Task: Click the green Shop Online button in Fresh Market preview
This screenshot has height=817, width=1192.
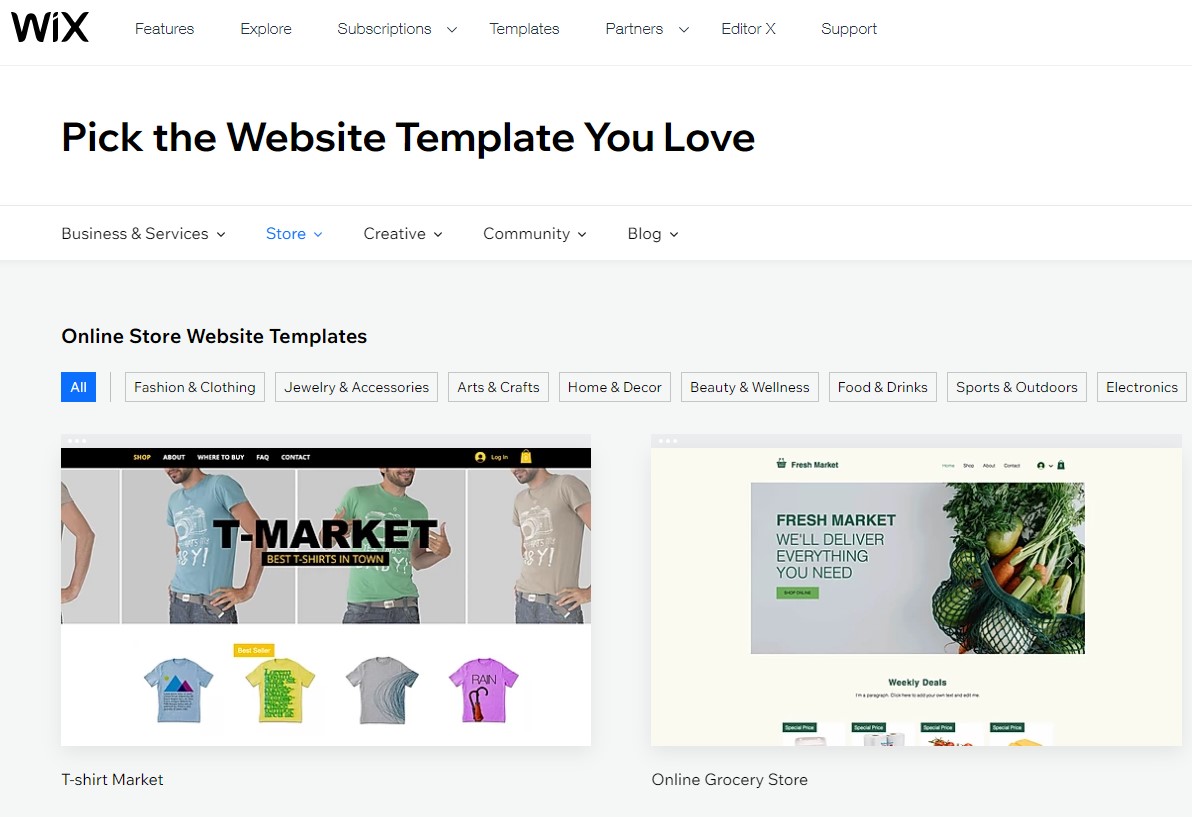Action: [797, 593]
